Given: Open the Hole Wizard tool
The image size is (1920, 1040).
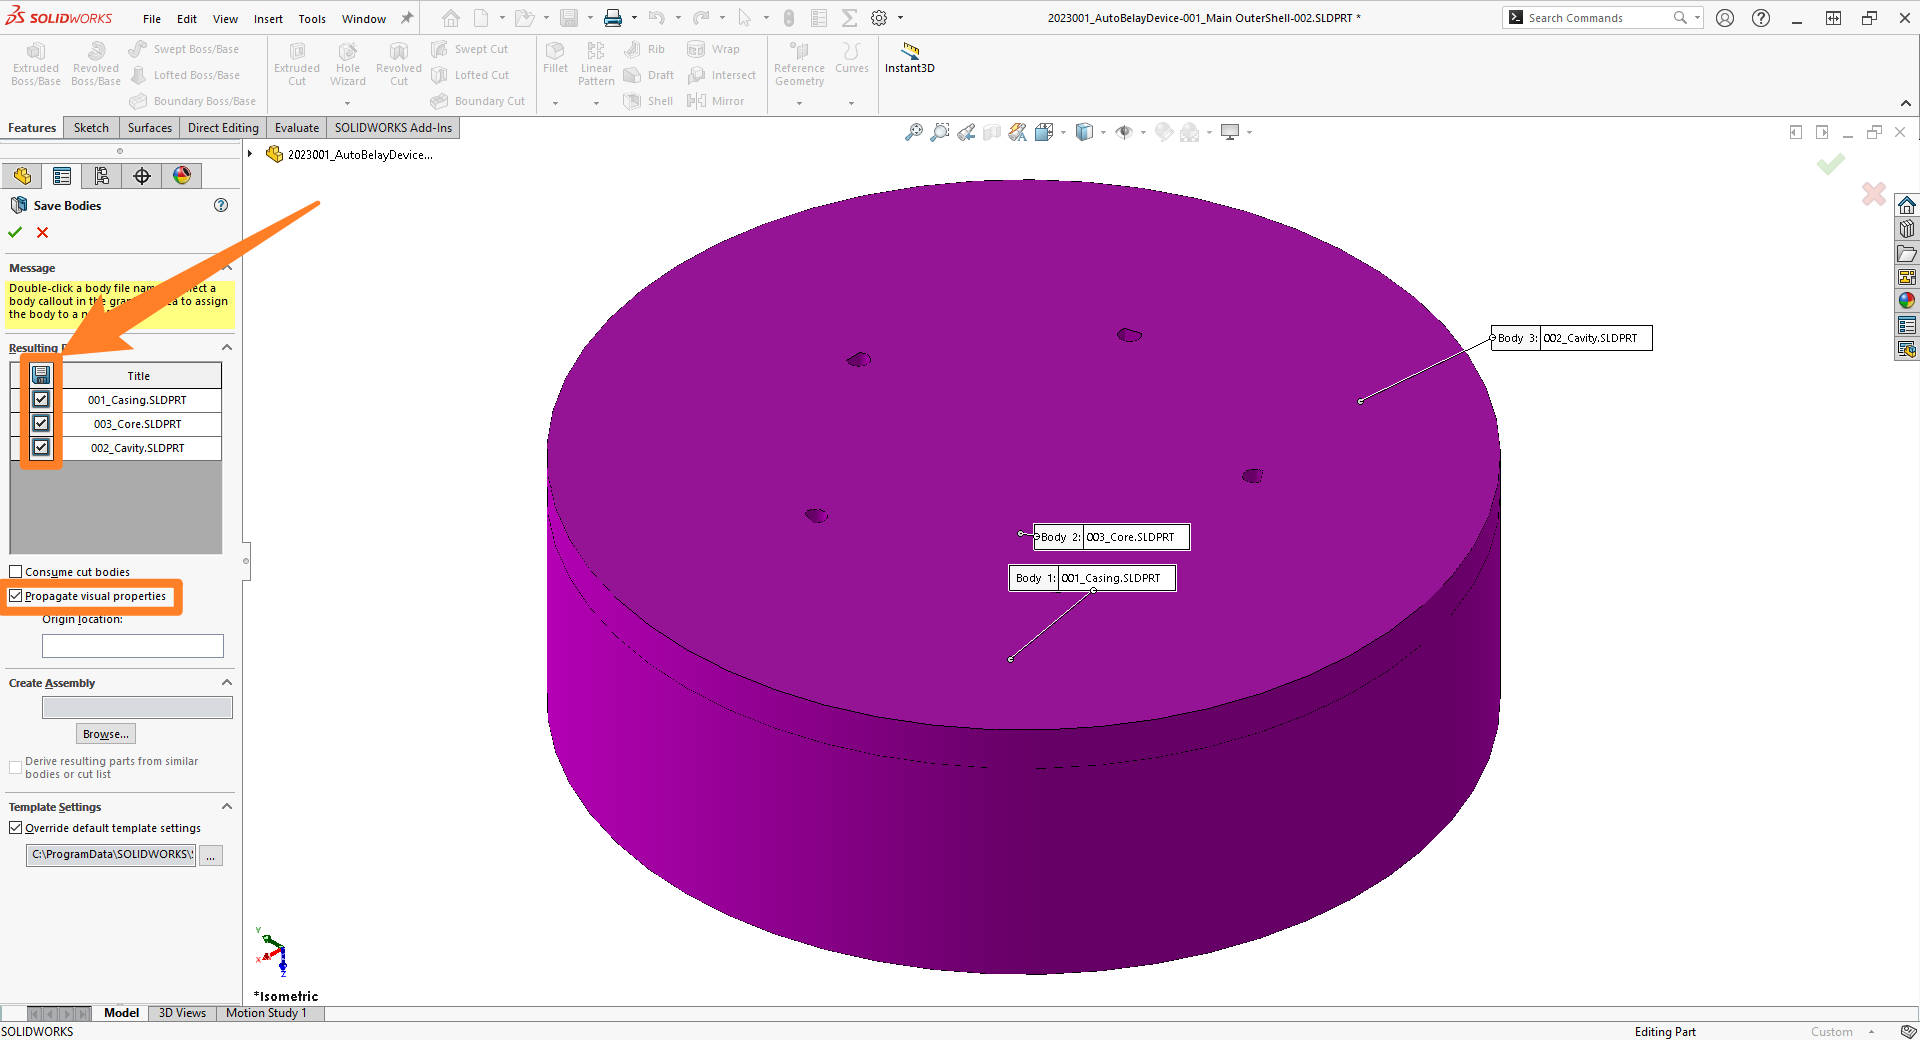Looking at the screenshot, I should tap(347, 63).
